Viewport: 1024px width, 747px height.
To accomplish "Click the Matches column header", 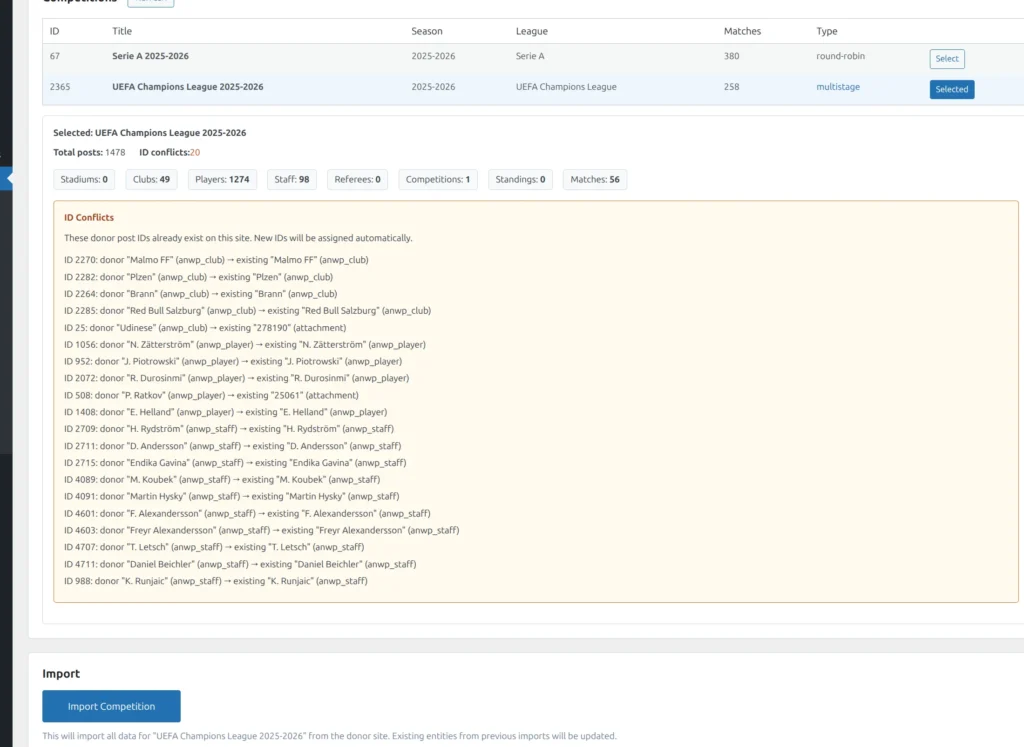I will point(743,31).
